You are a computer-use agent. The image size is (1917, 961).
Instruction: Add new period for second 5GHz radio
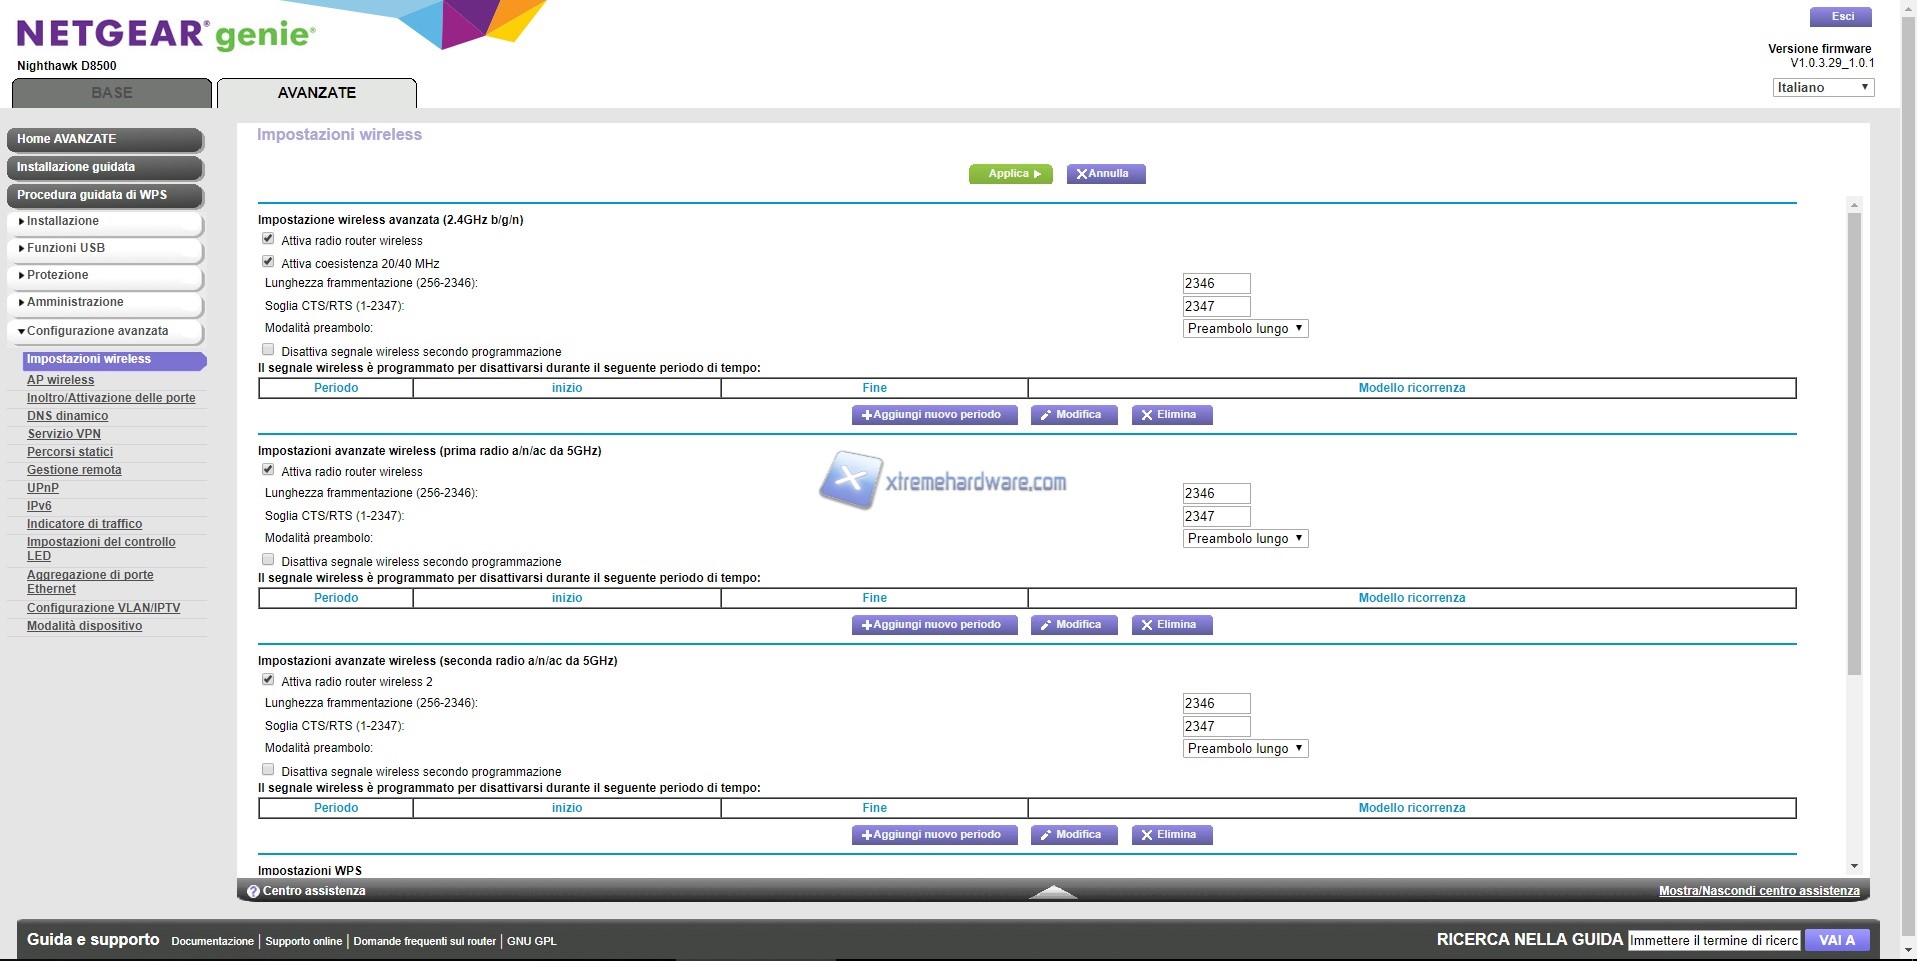pos(934,835)
